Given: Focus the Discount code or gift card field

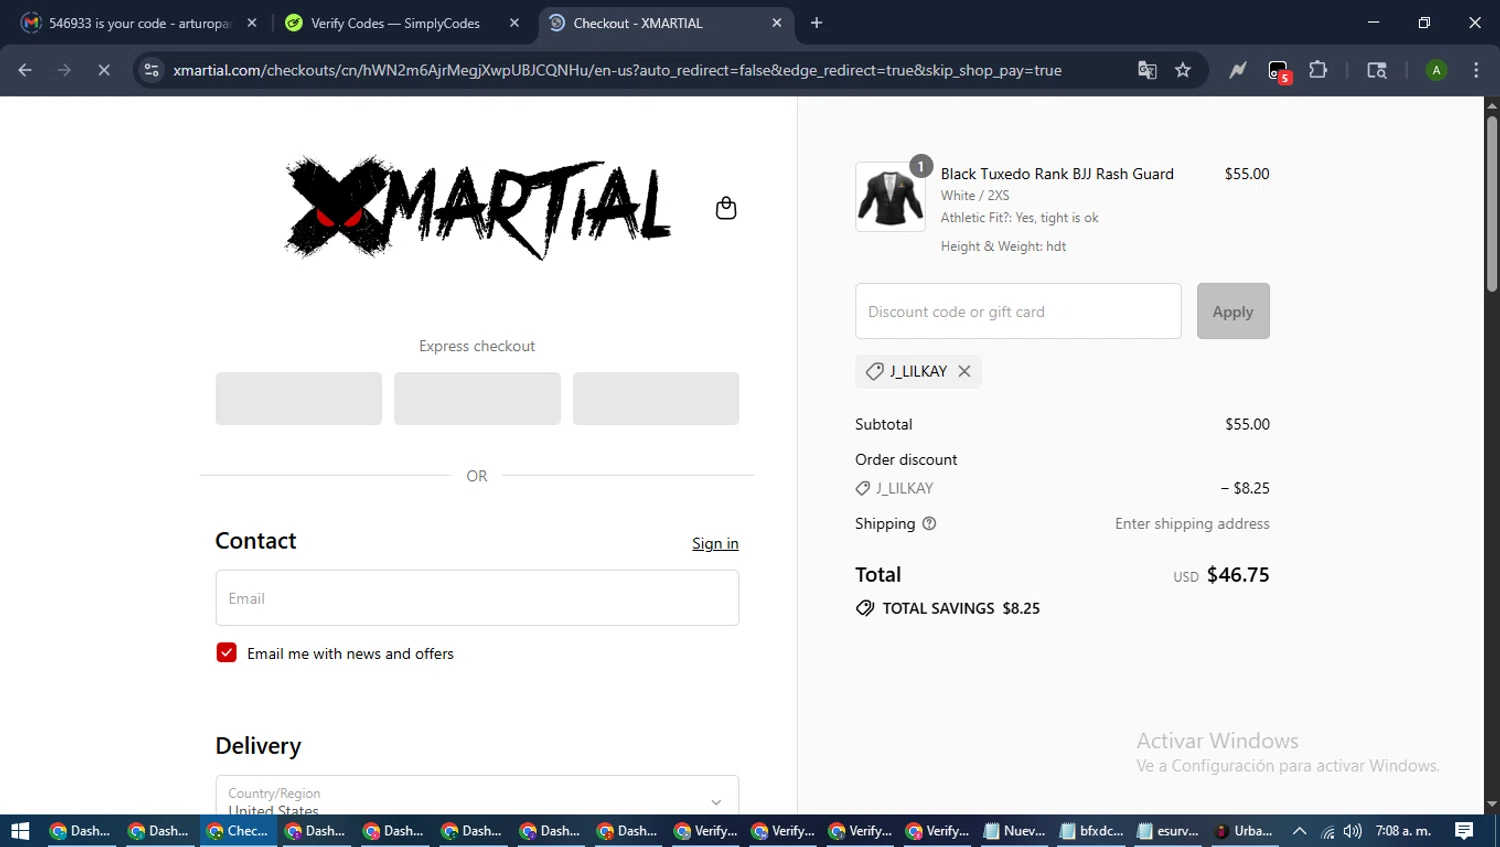Looking at the screenshot, I should [1018, 311].
